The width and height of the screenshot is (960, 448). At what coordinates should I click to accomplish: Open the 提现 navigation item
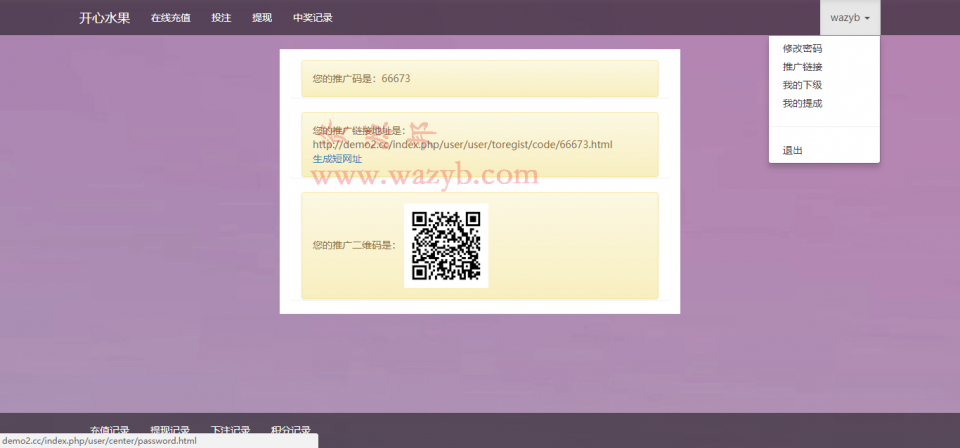click(262, 18)
